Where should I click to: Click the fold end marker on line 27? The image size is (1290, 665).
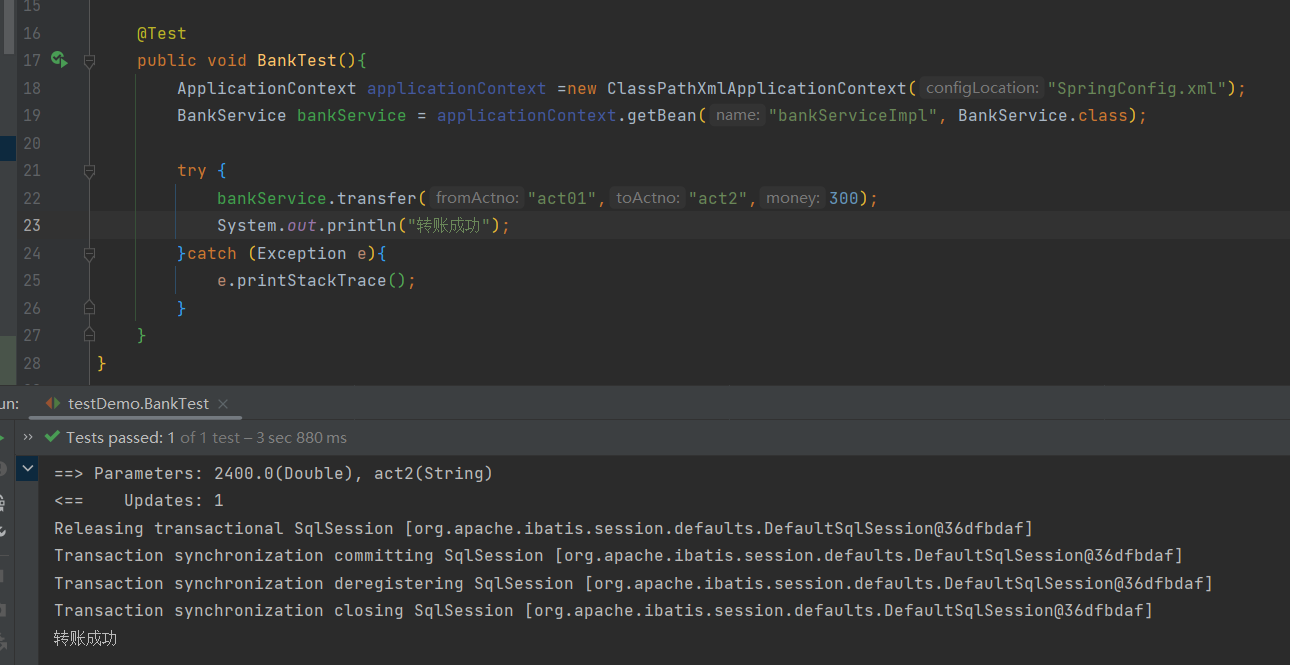[89, 335]
